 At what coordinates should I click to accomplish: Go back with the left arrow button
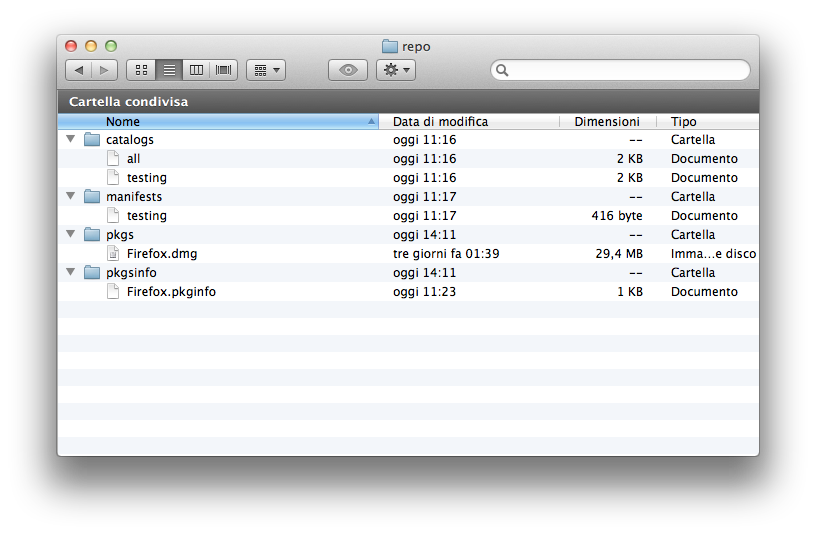pyautogui.click(x=79, y=70)
